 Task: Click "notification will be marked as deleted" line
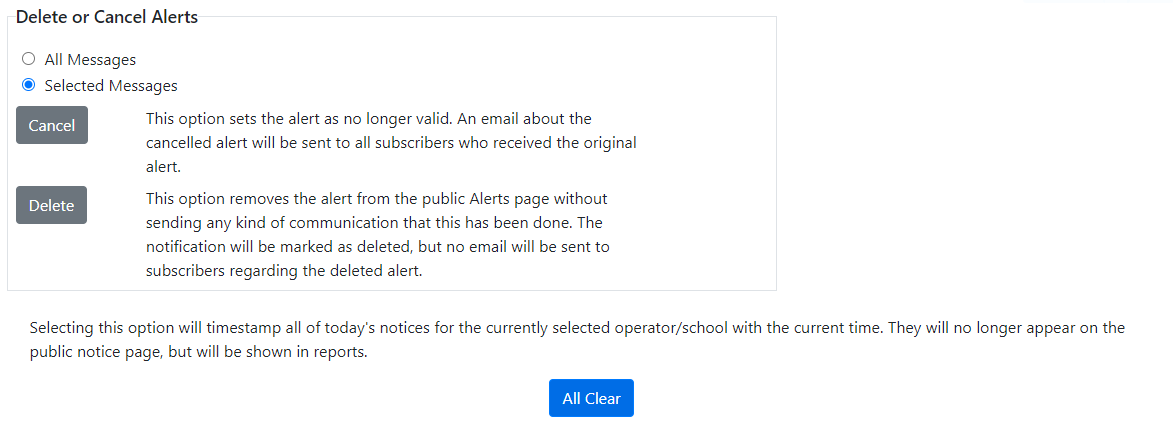[x=377, y=246]
